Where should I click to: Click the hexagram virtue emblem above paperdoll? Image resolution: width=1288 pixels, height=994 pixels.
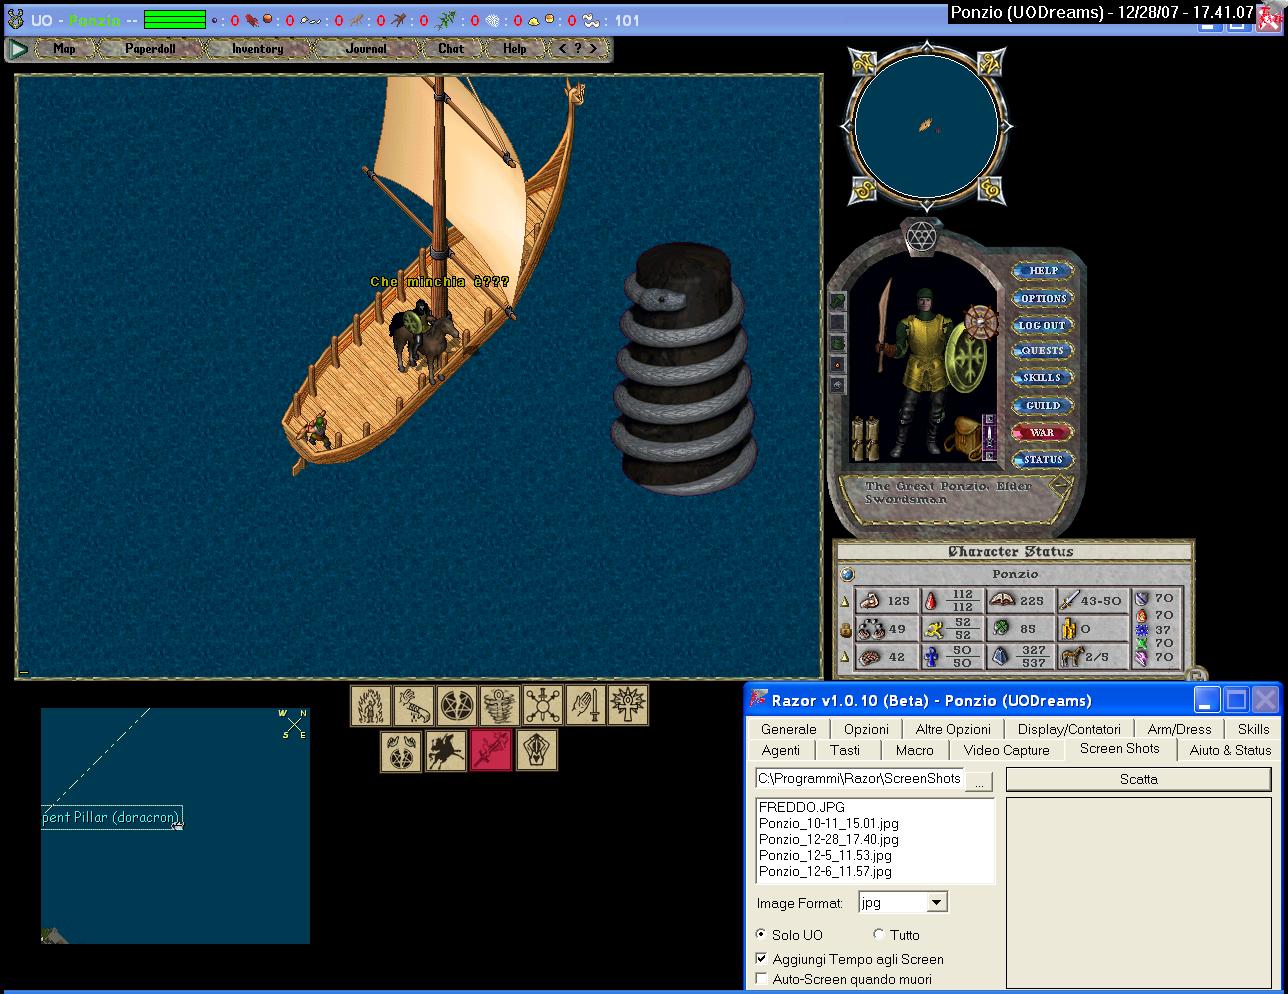pyautogui.click(x=920, y=237)
